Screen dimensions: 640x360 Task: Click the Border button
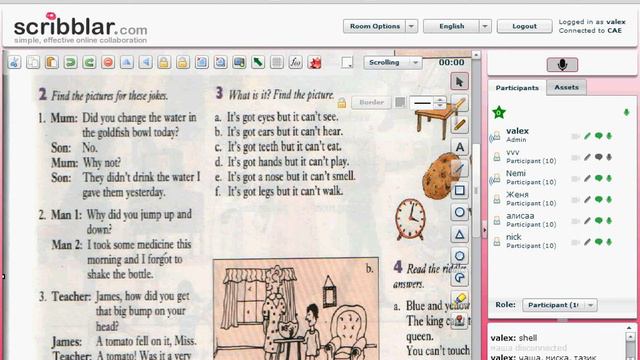[371, 102]
